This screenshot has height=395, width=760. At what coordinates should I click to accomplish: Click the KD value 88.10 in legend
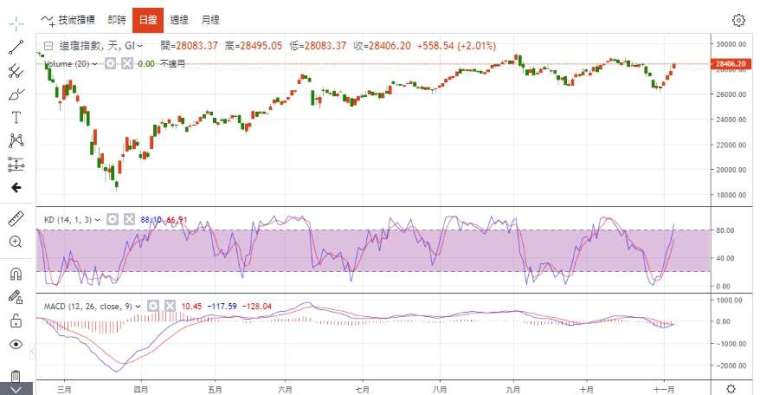(x=151, y=220)
